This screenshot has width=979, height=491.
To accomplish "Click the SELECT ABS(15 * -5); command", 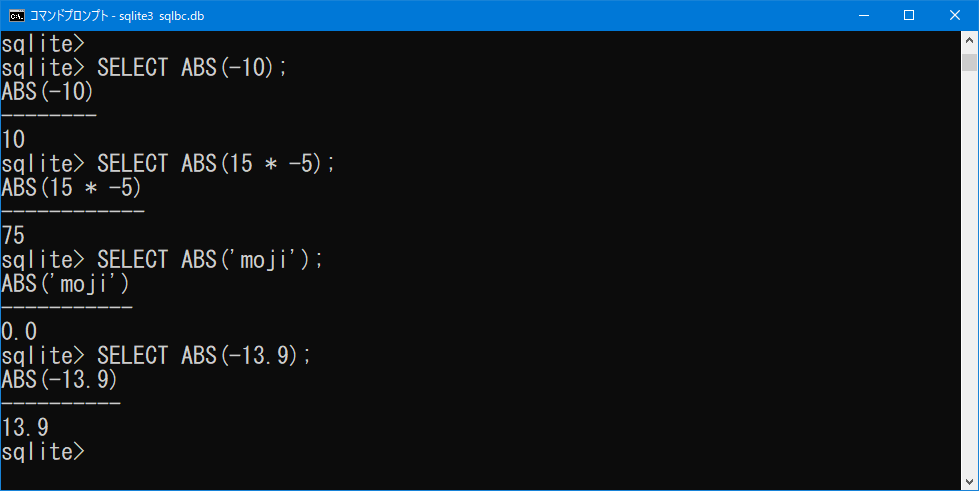I will [215, 164].
